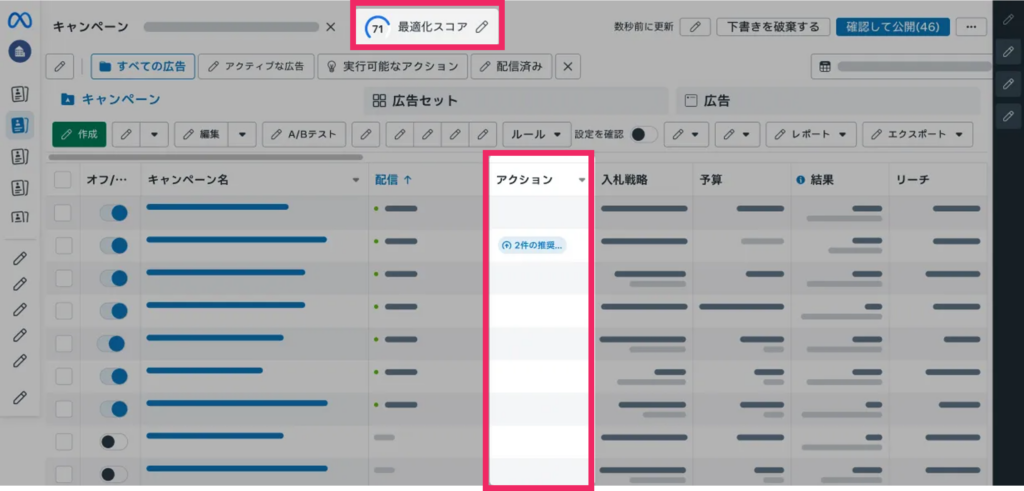Screen dimensions: 1024x491
Task: Click the top pencil icon in dark right panel
Action: (1008, 20)
